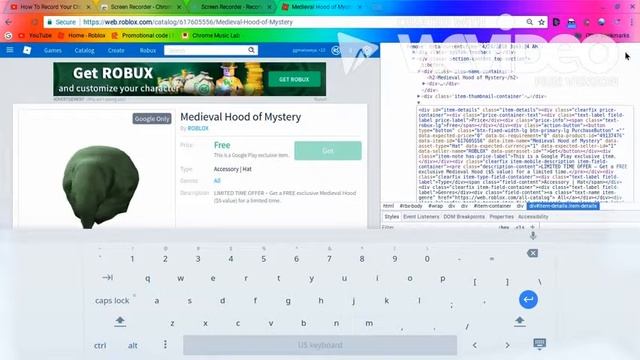The image size is (640, 360).
Task: Click the Roblox search input field
Action: pyautogui.click(x=205, y=50)
